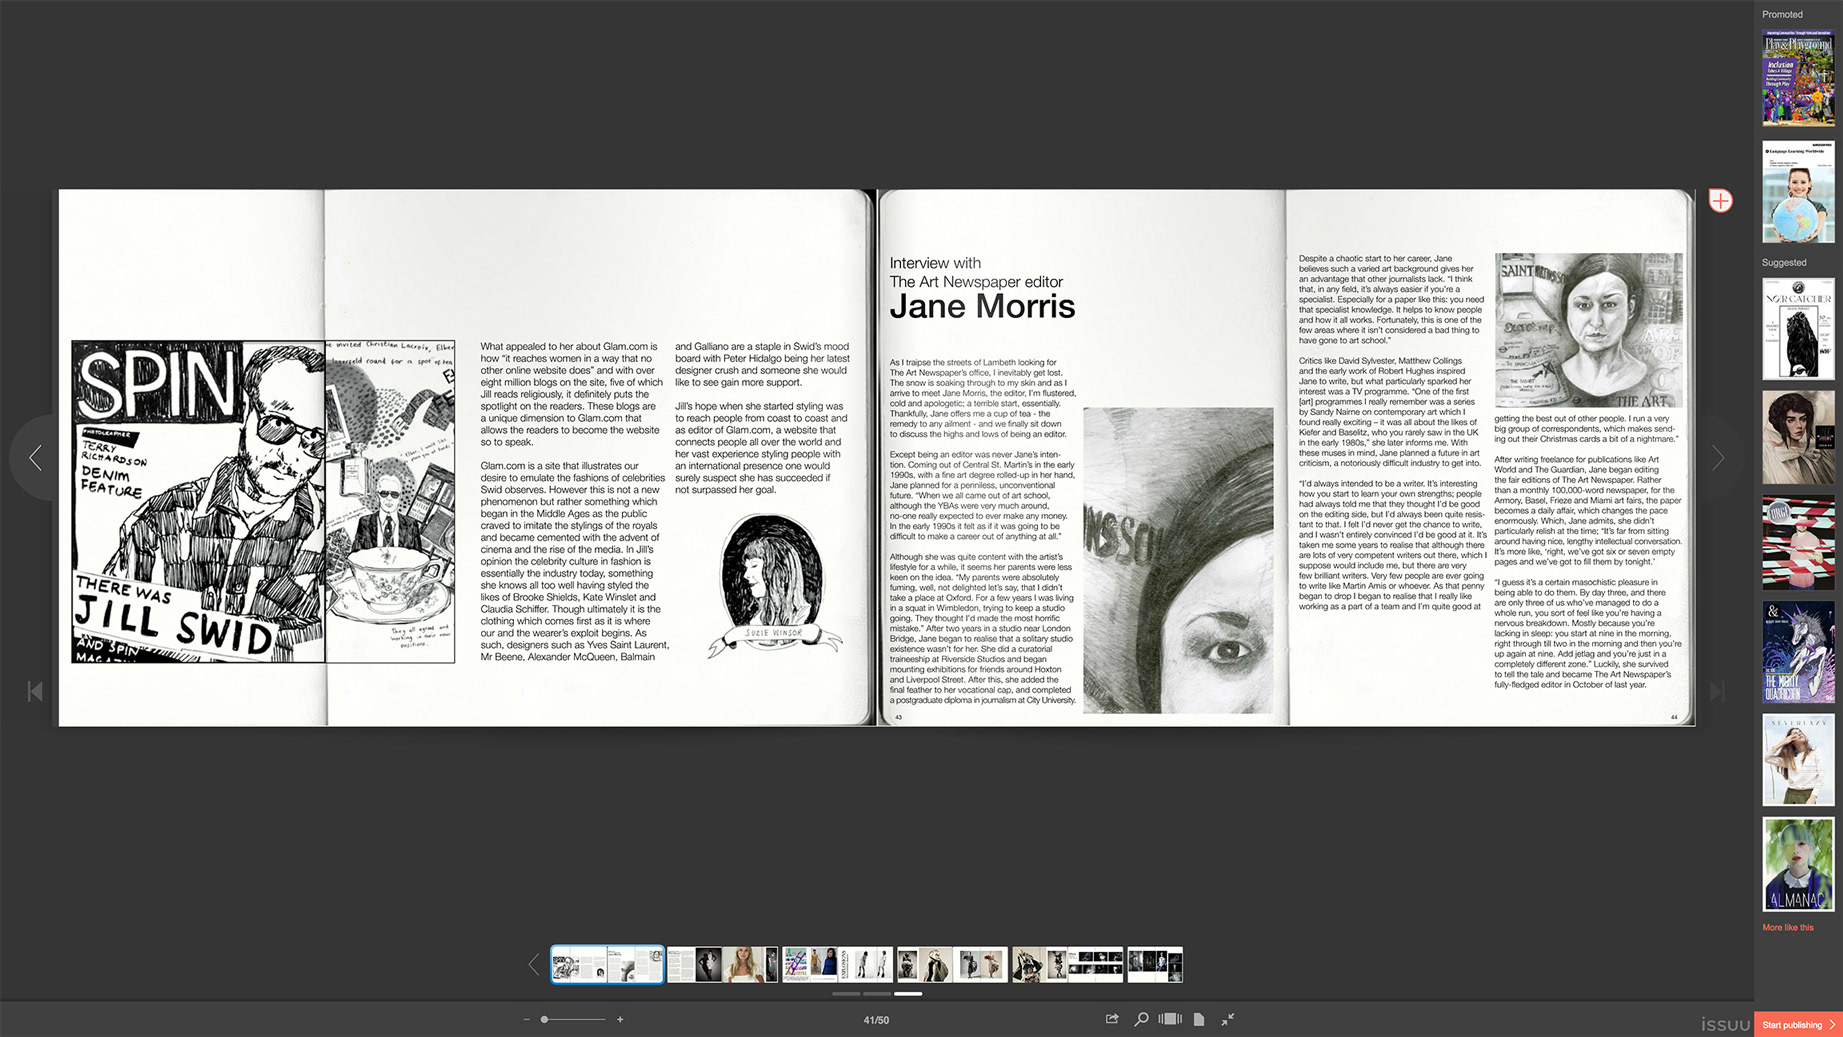This screenshot has width=1843, height=1037.
Task: Open the promoted Play & Playground magazine
Action: pos(1798,78)
